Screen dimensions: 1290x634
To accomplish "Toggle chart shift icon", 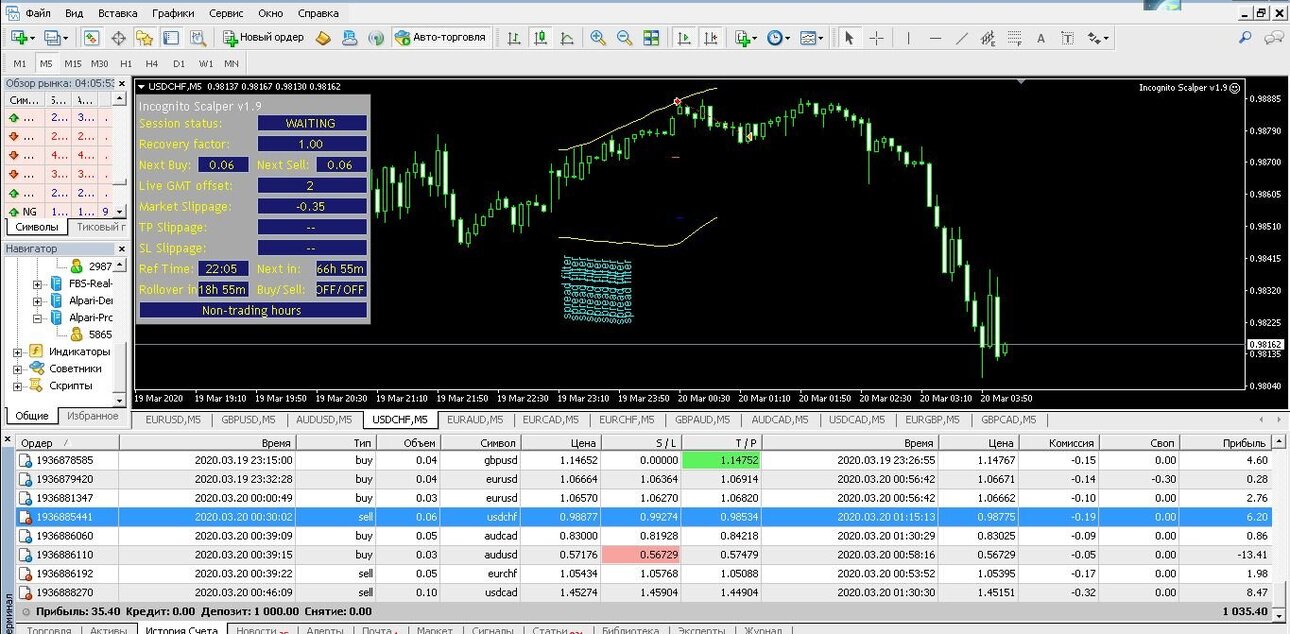I will point(711,38).
